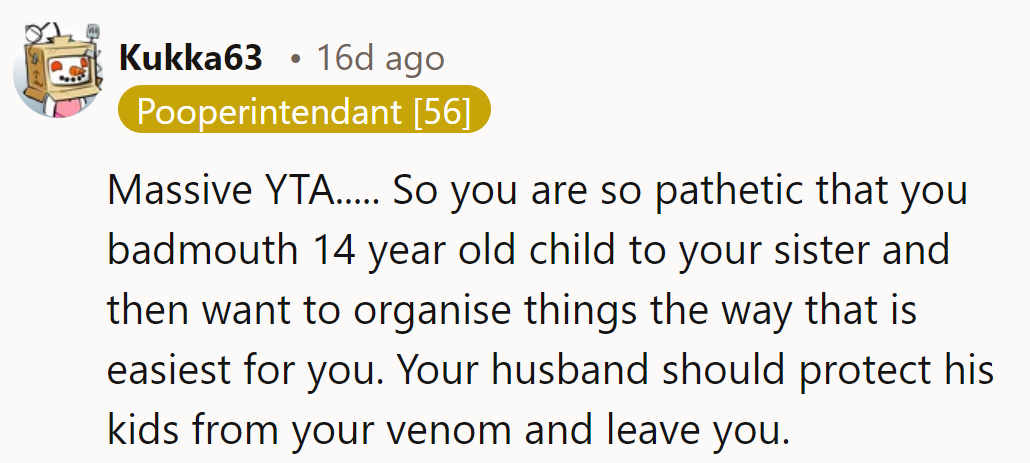1030x463 pixels.
Task: Click the "[56]" number in the flair
Action: (442, 112)
